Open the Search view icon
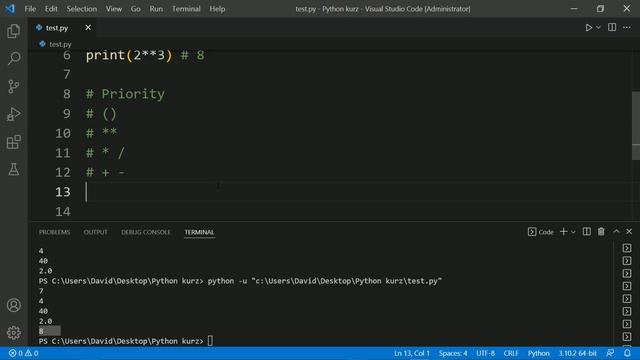 [x=13, y=59]
